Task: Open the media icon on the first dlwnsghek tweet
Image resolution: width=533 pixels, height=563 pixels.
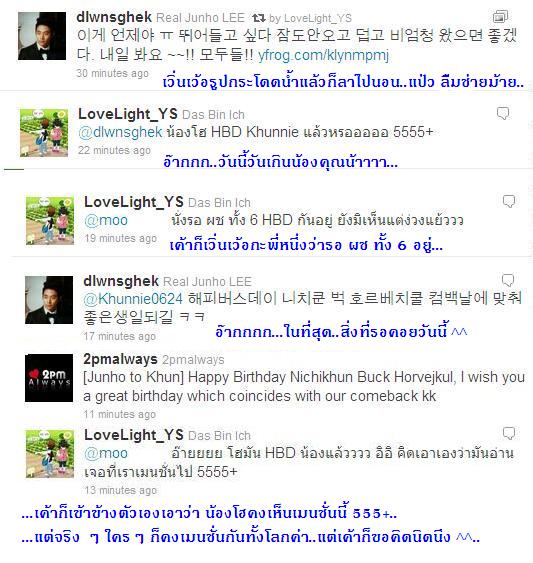Action: coord(500,17)
